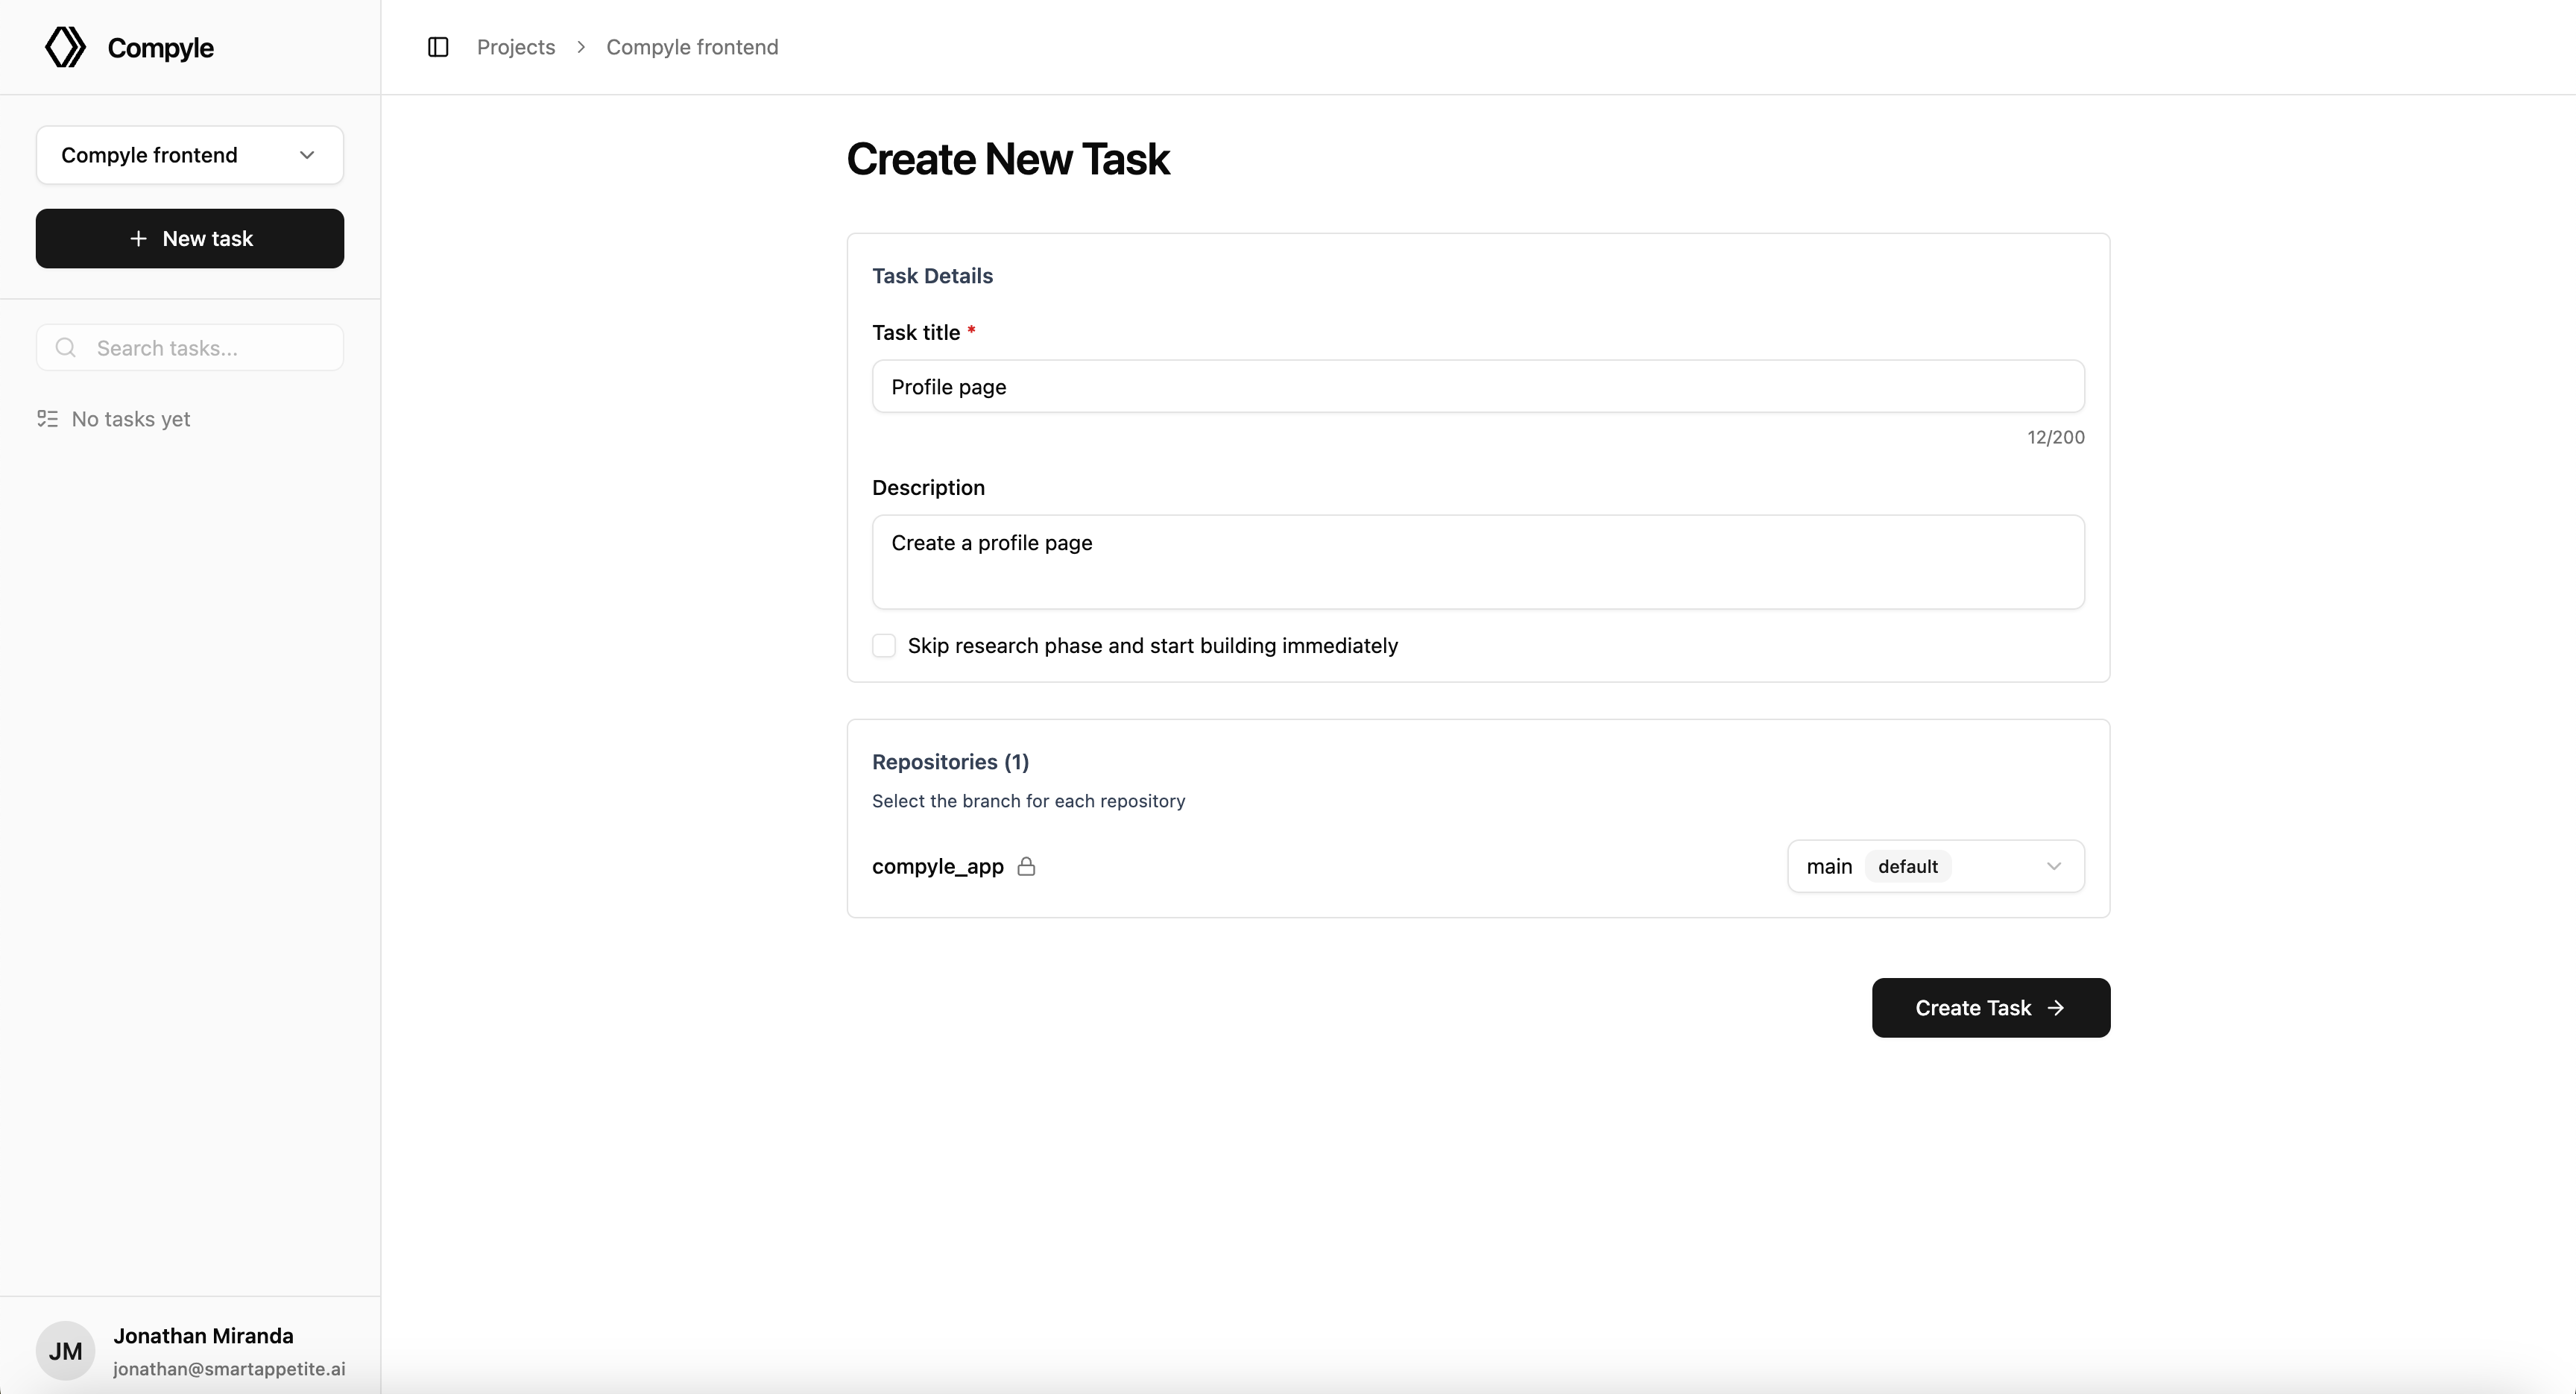Open the Compyle frontend breadcrumb link
This screenshot has width=2576, height=1394.
pos(692,47)
